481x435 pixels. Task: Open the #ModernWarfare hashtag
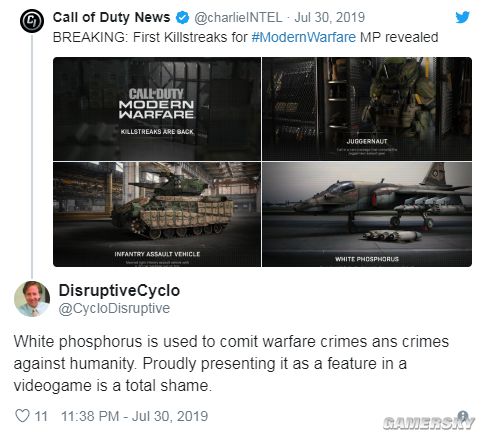tap(304, 37)
